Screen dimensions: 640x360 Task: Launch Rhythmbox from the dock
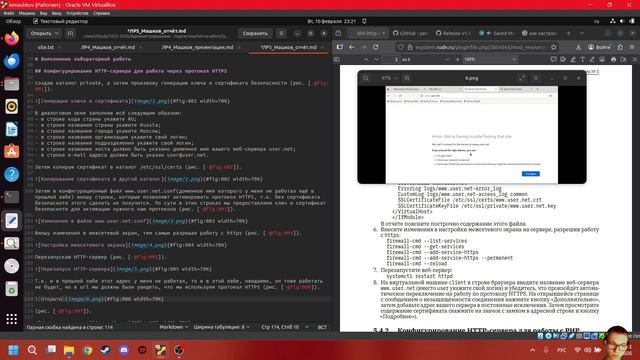tap(11, 107)
